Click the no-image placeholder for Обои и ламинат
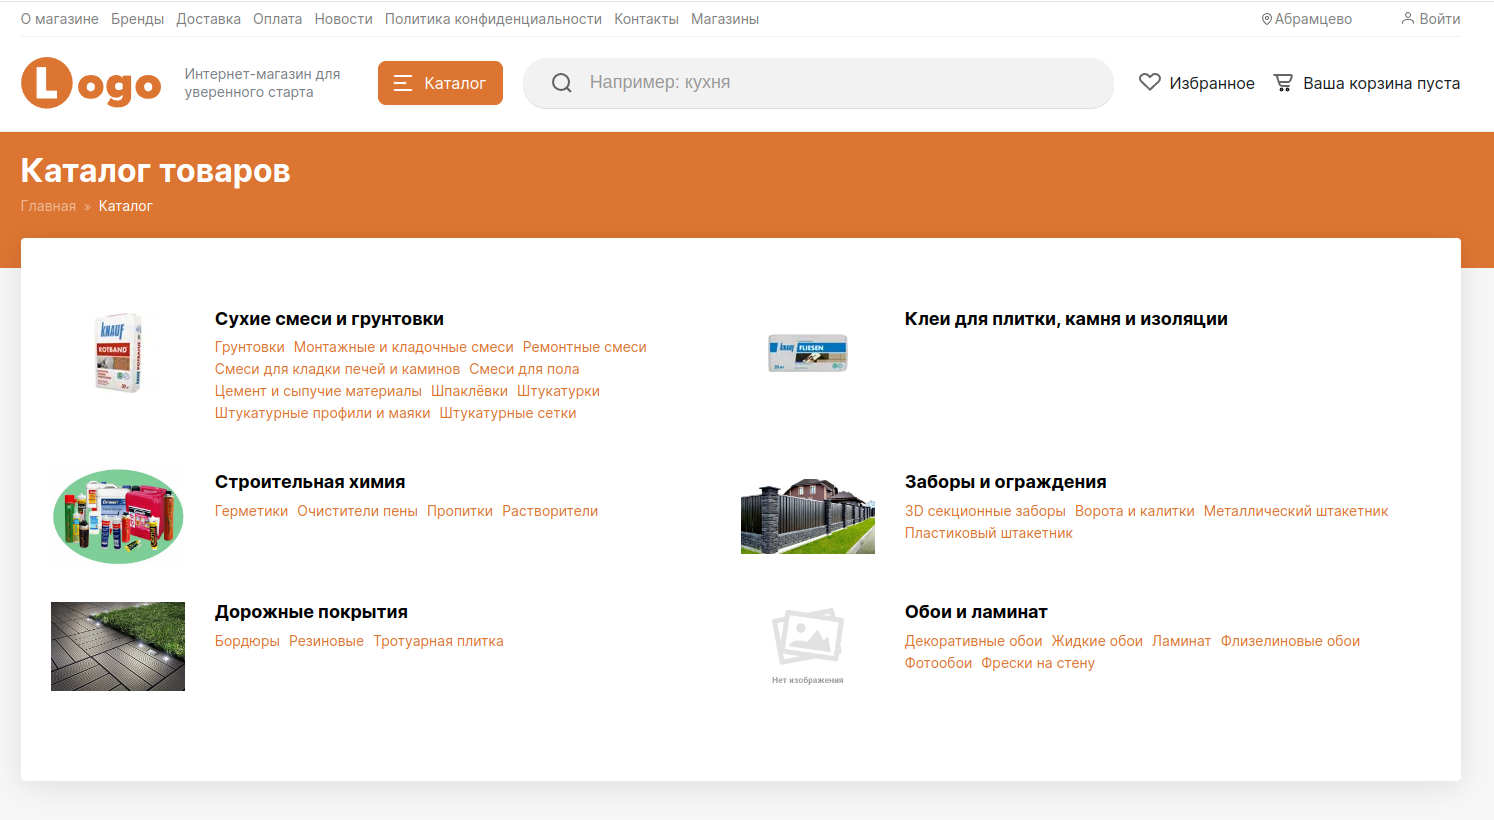 pos(808,642)
